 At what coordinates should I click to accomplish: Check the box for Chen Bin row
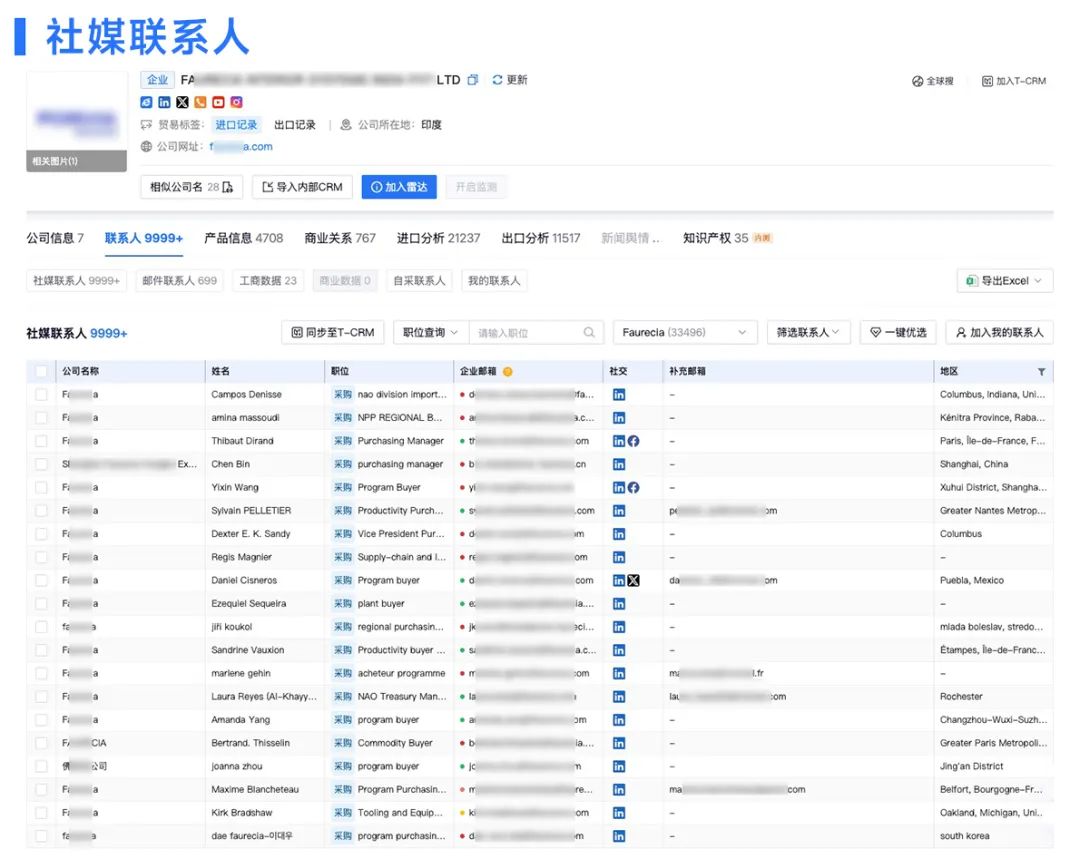pyautogui.click(x=41, y=464)
